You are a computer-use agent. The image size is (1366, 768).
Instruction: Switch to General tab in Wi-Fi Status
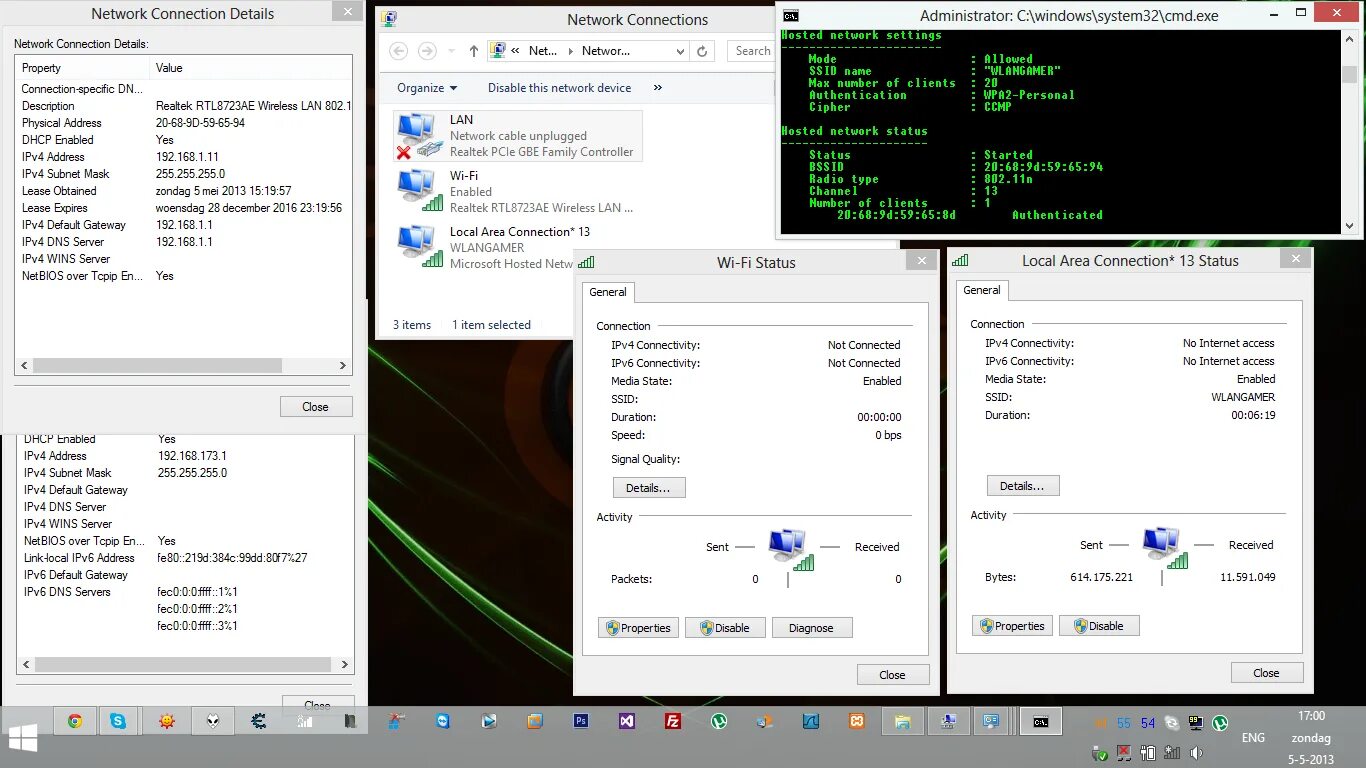coord(608,292)
